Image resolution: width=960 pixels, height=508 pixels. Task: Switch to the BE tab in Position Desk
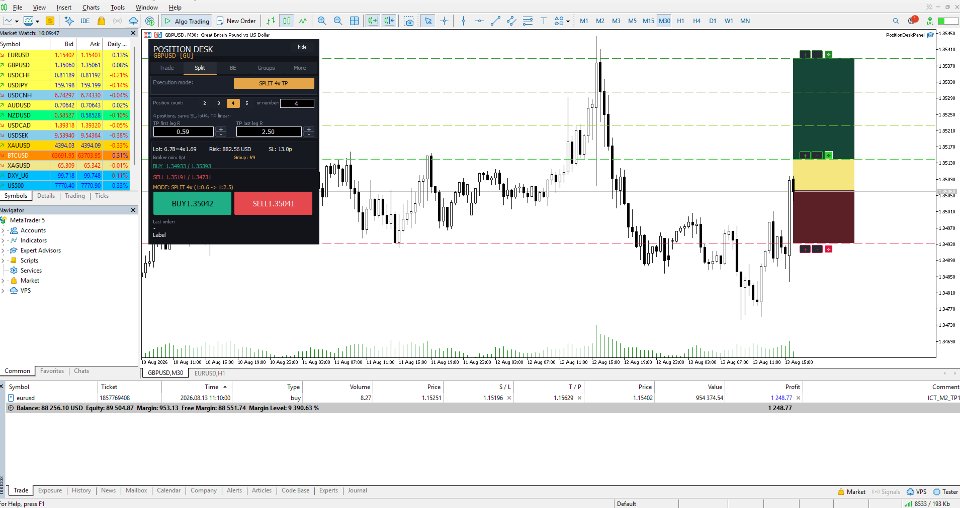[233, 68]
